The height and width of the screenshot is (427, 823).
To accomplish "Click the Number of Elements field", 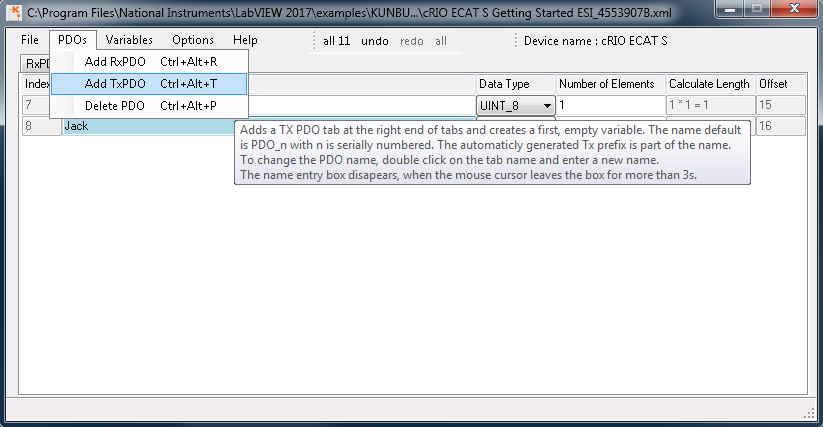I will click(x=609, y=105).
